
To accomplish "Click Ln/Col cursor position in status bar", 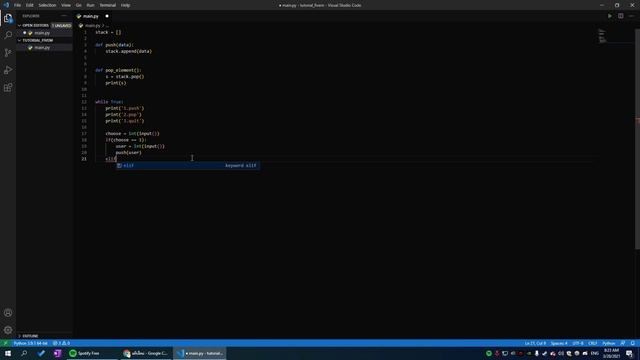I will tap(535, 343).
